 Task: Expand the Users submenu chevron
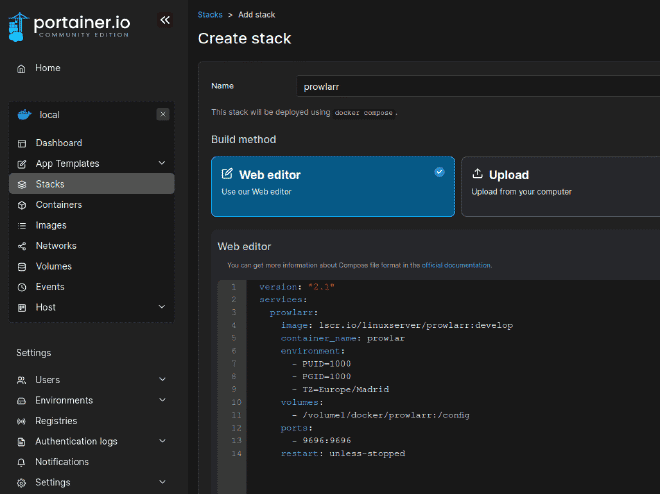pyautogui.click(x=162, y=379)
